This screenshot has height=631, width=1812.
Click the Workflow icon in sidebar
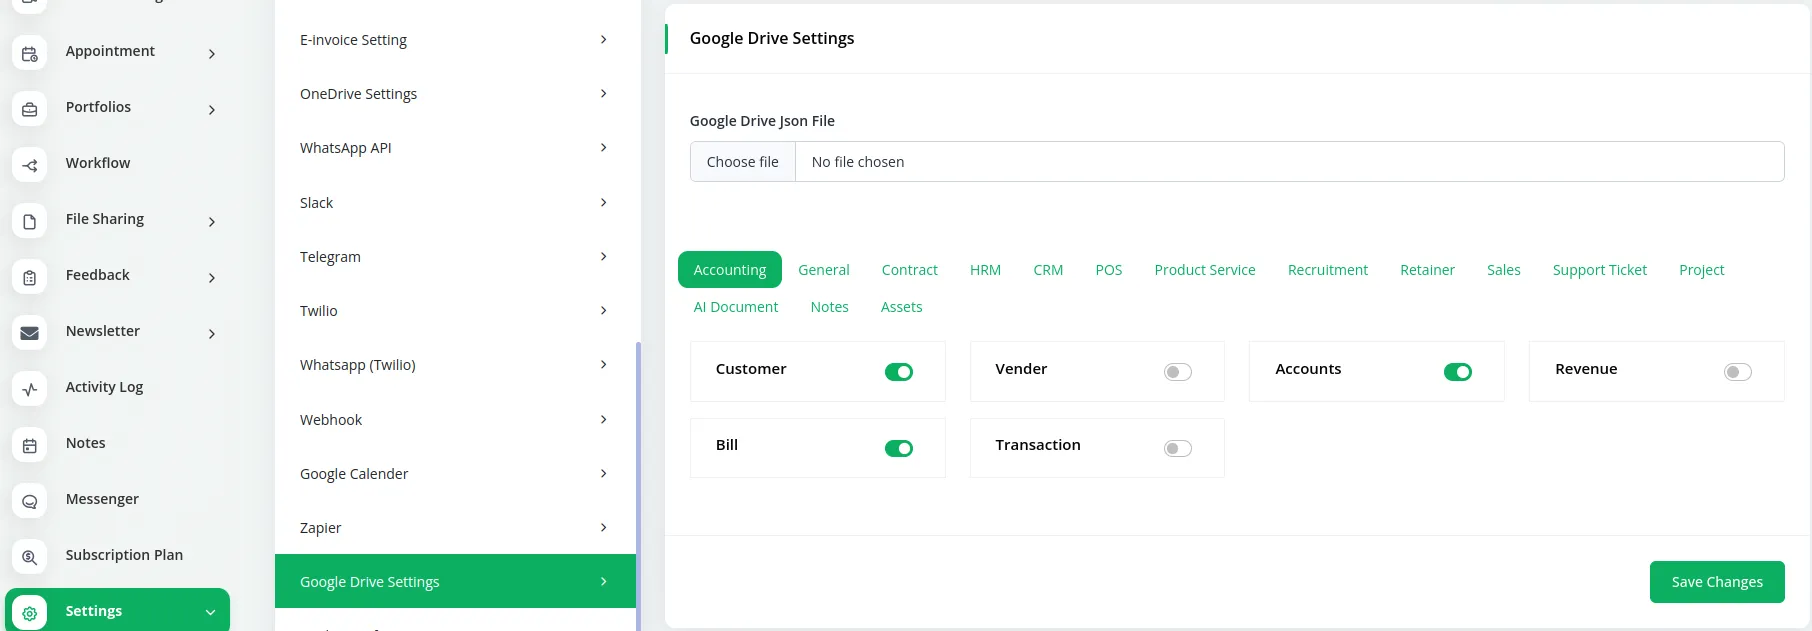click(30, 165)
